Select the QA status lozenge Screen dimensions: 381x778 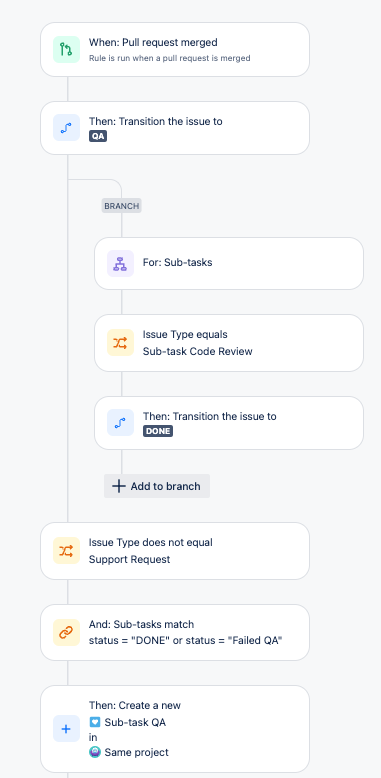98,136
